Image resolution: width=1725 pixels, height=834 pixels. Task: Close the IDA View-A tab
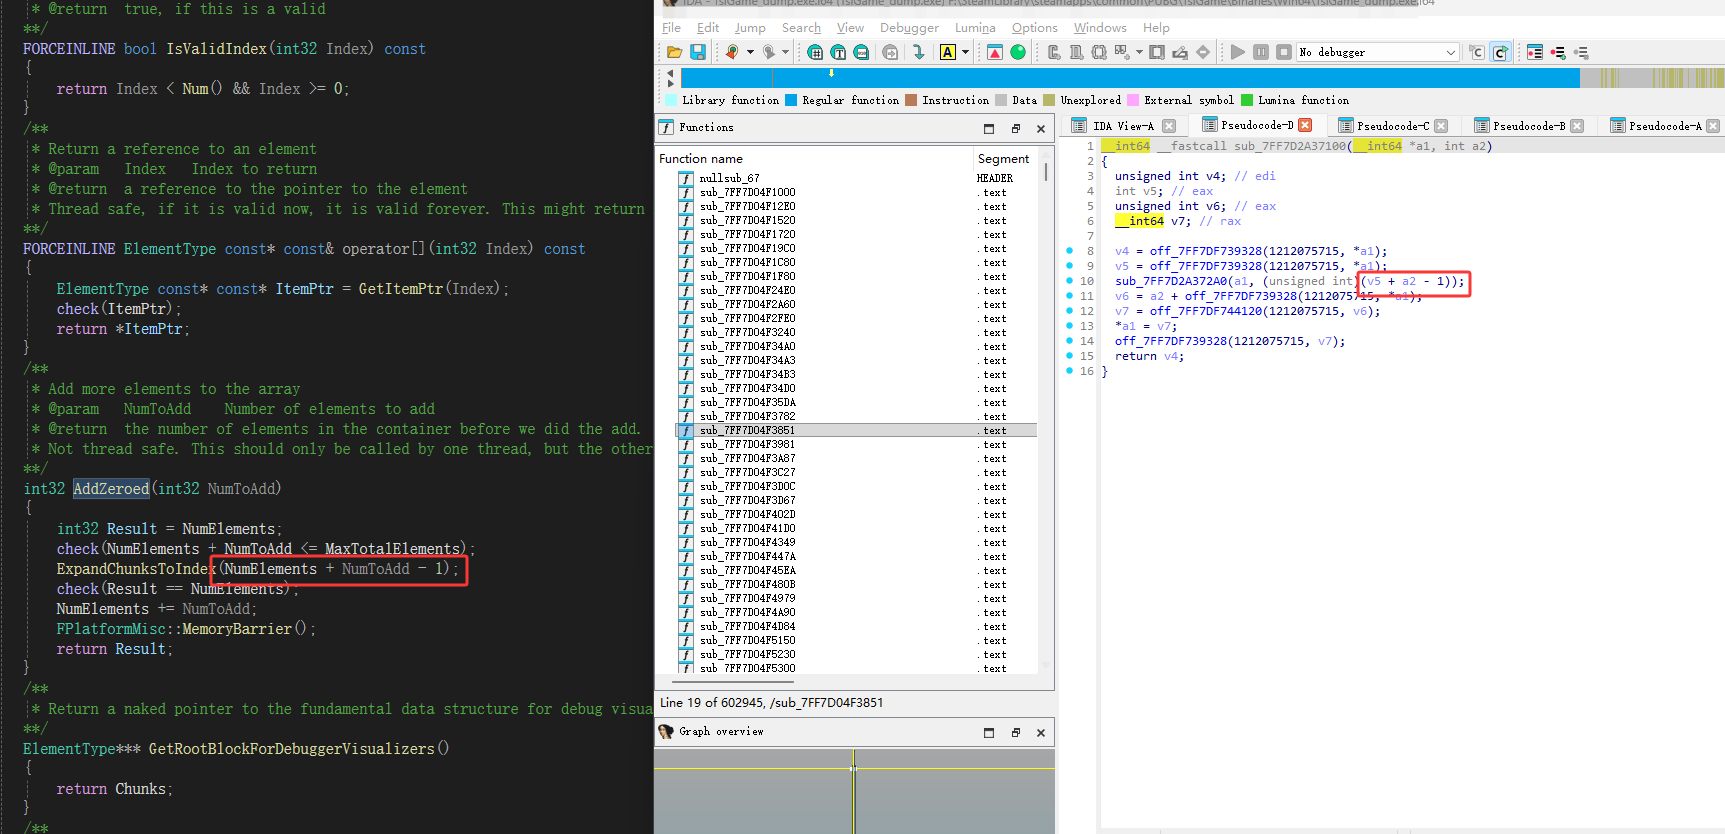1169,126
